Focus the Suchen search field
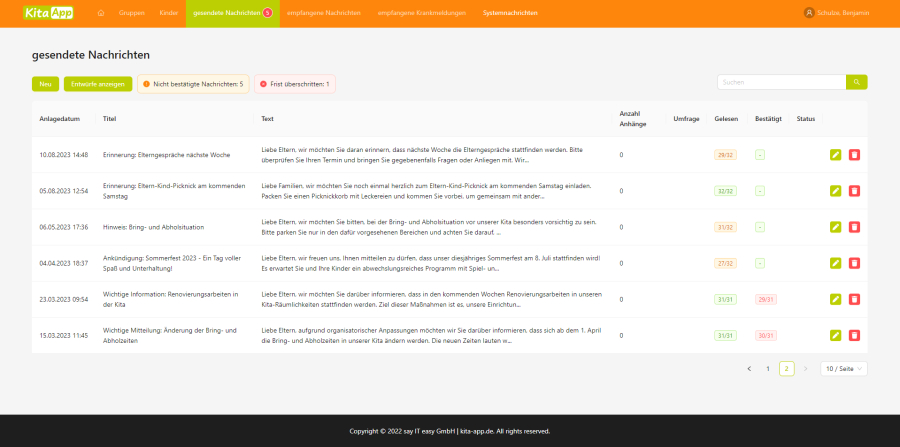This screenshot has width=900, height=447. [781, 82]
